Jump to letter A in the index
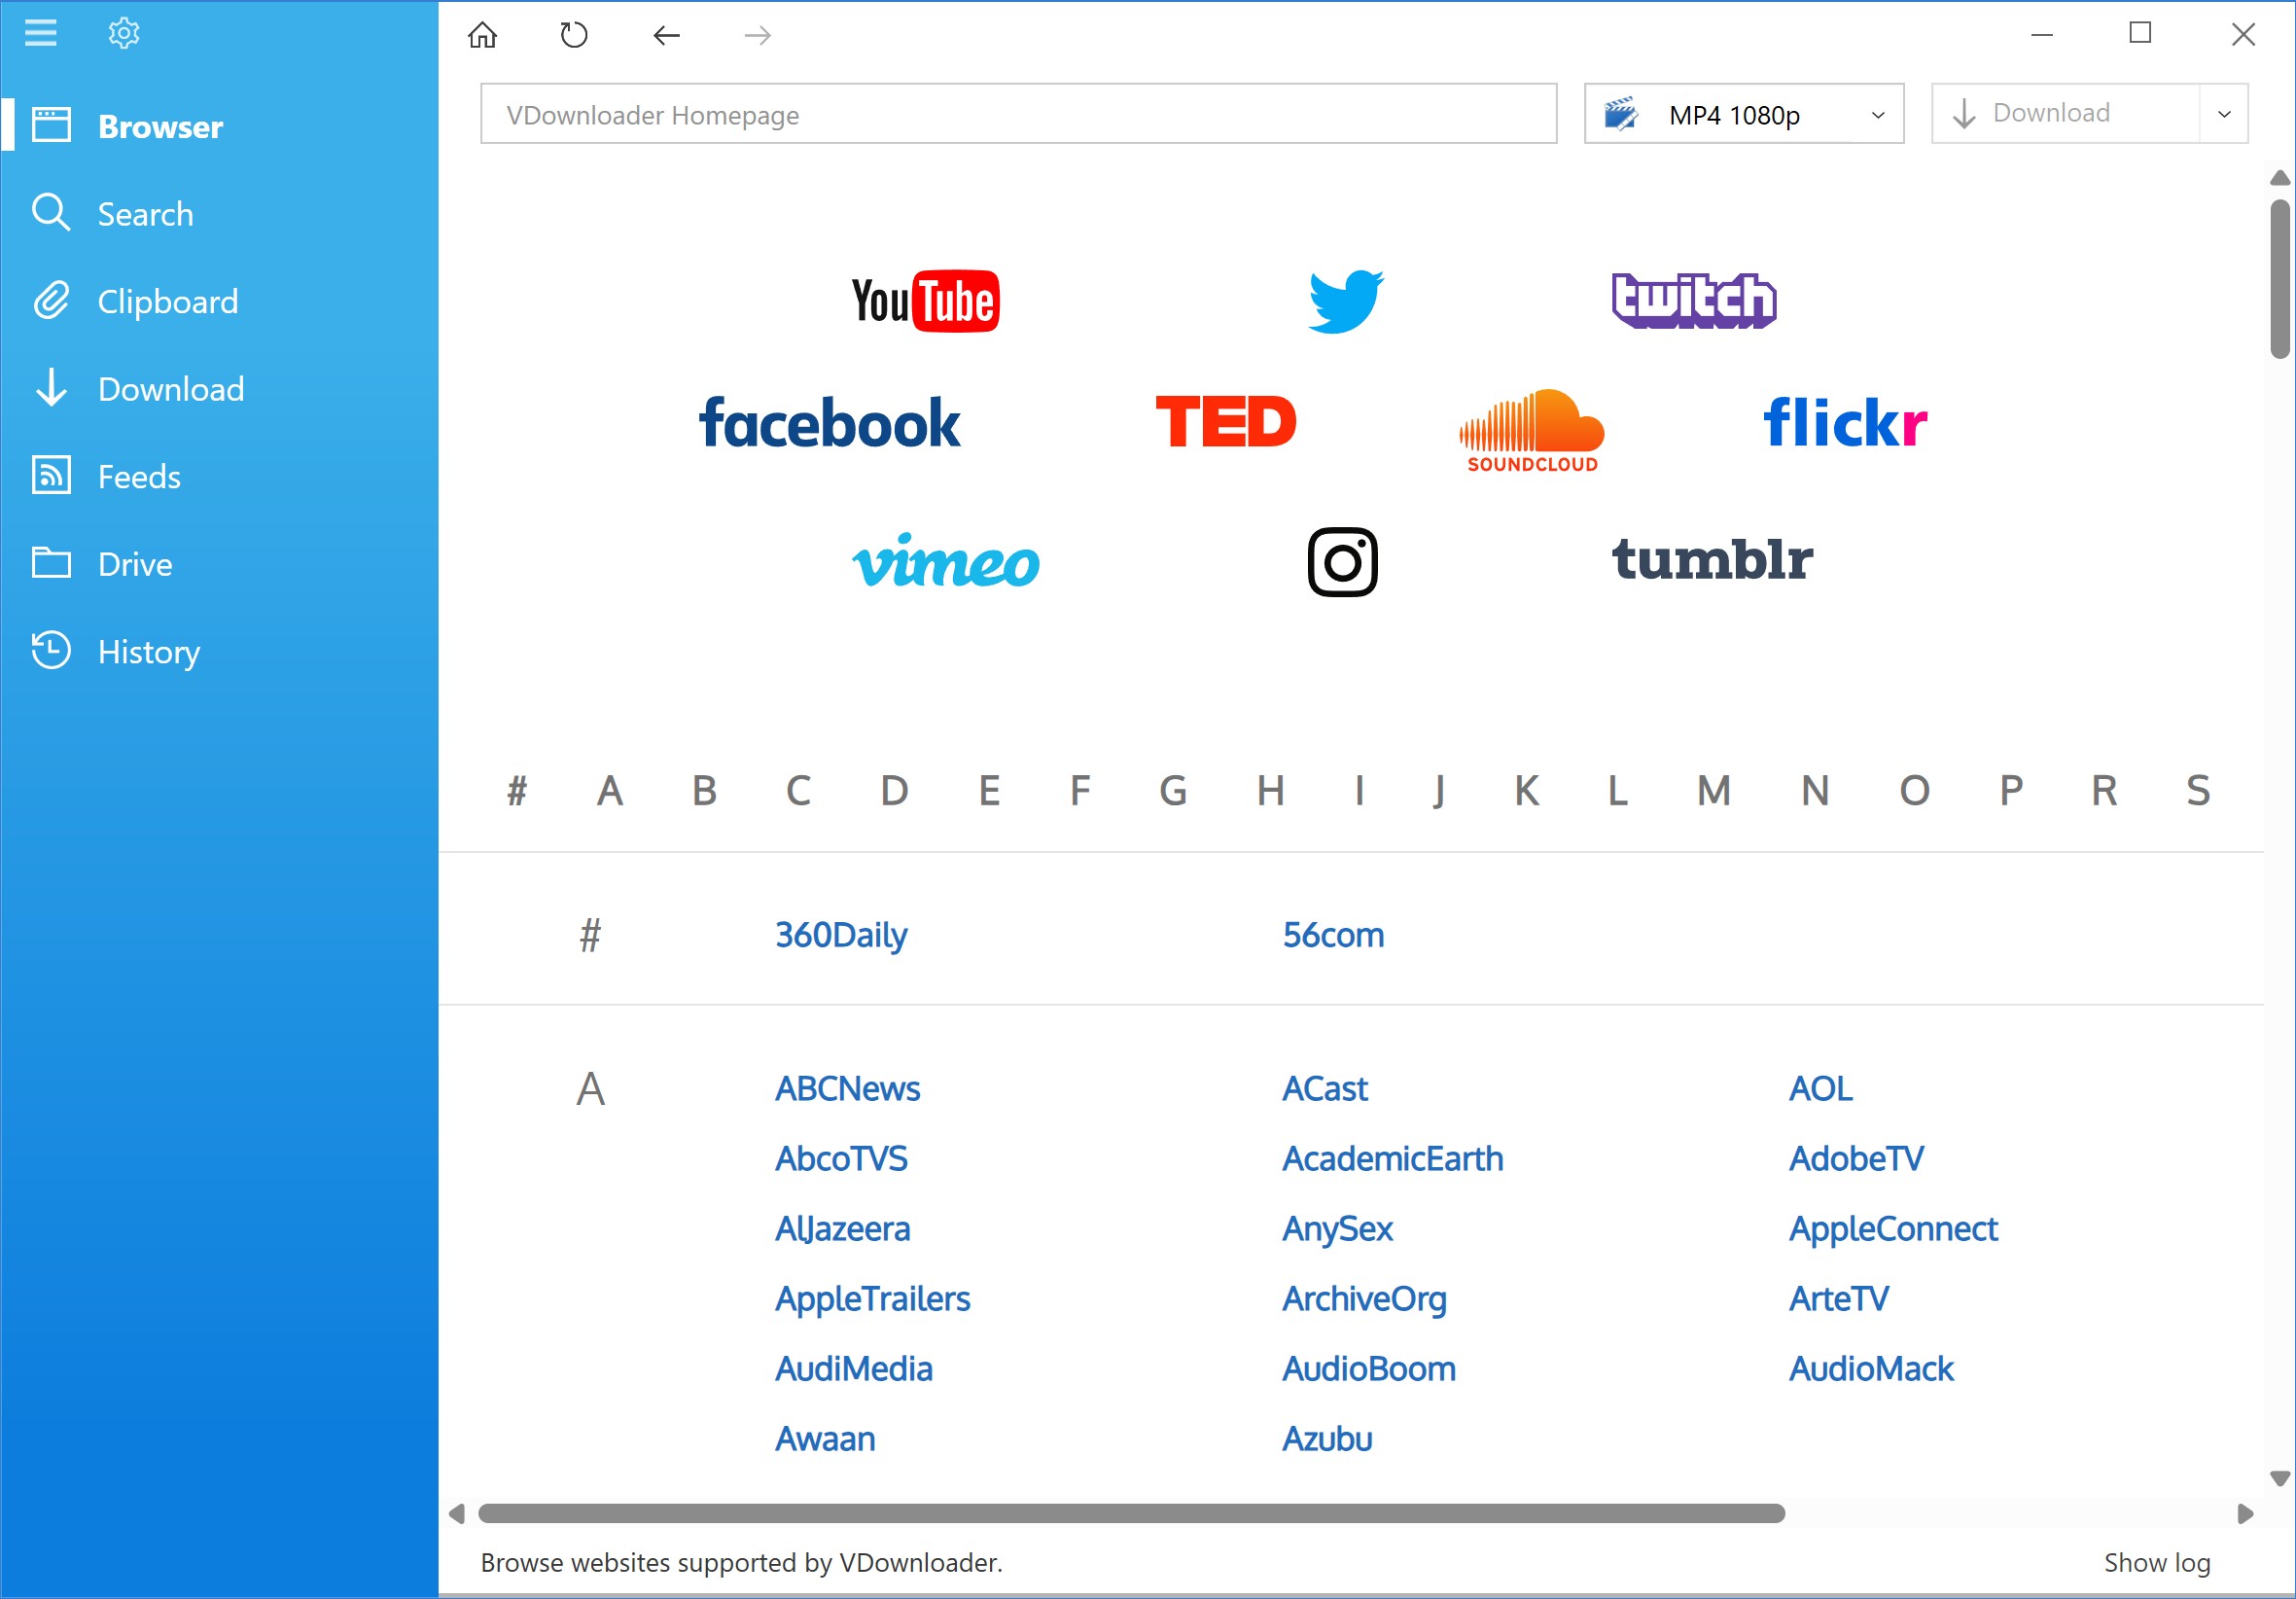This screenshot has height=1599, width=2296. tap(610, 790)
